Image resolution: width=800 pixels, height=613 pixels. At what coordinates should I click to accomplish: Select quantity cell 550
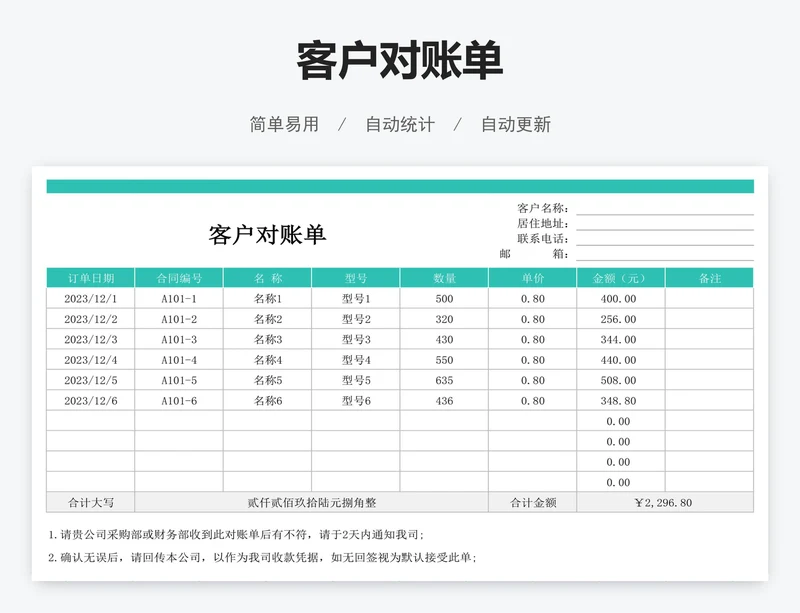(444, 360)
